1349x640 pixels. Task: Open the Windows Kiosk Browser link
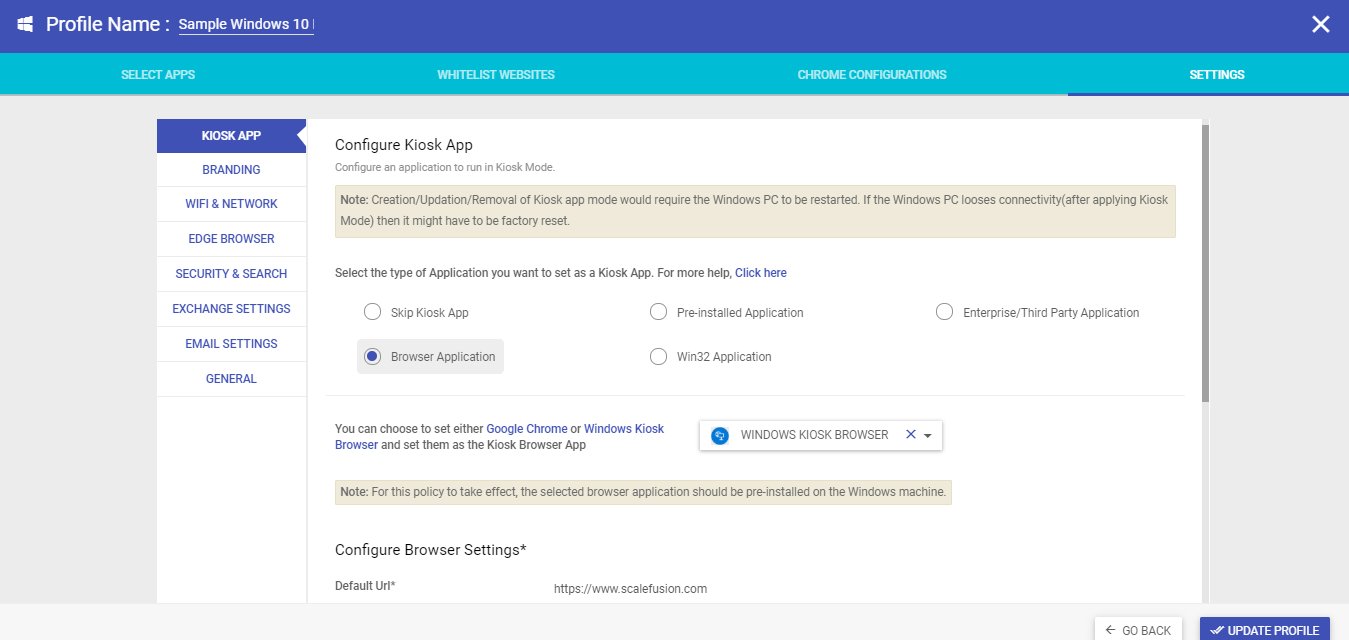pyautogui.click(x=499, y=437)
